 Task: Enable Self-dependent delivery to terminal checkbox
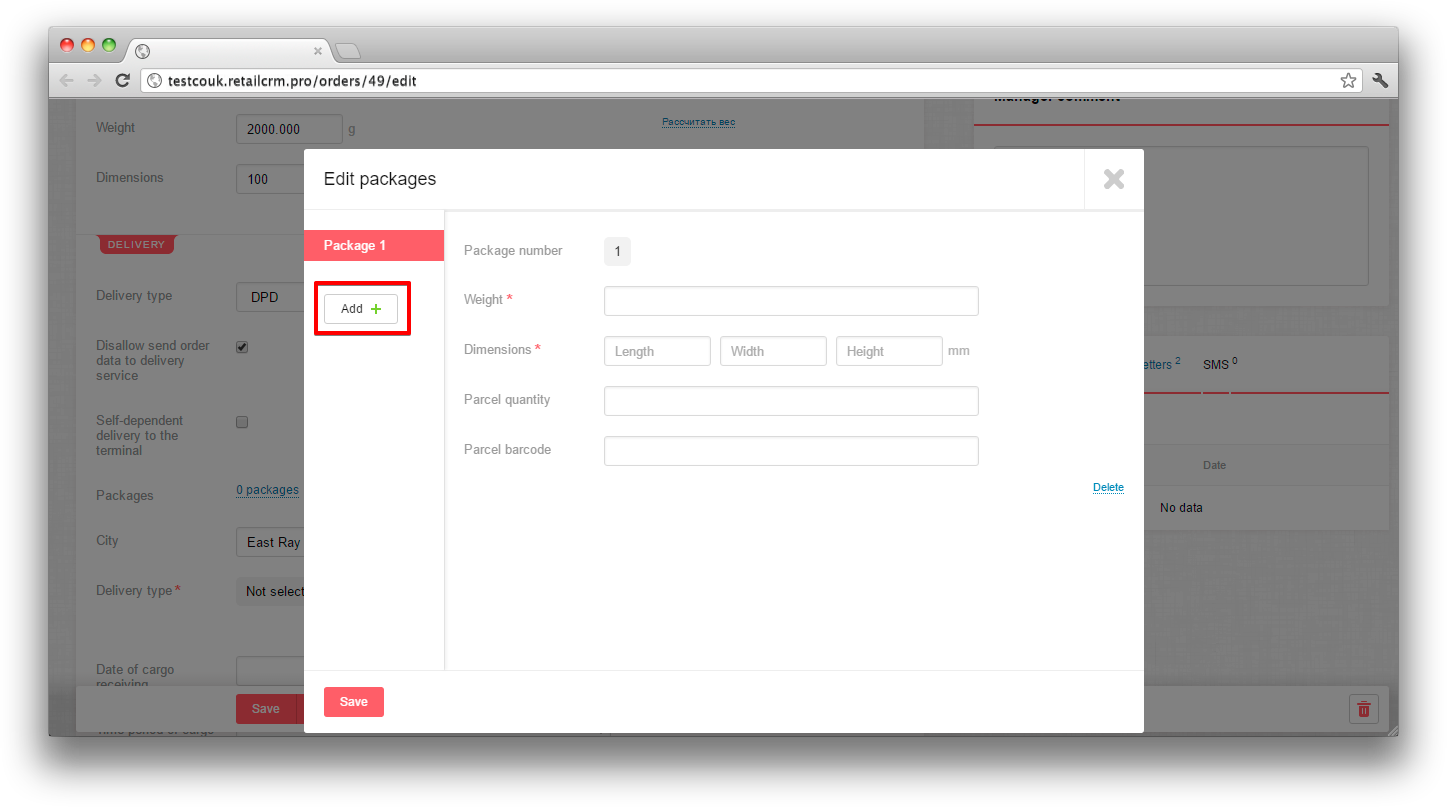[241, 422]
